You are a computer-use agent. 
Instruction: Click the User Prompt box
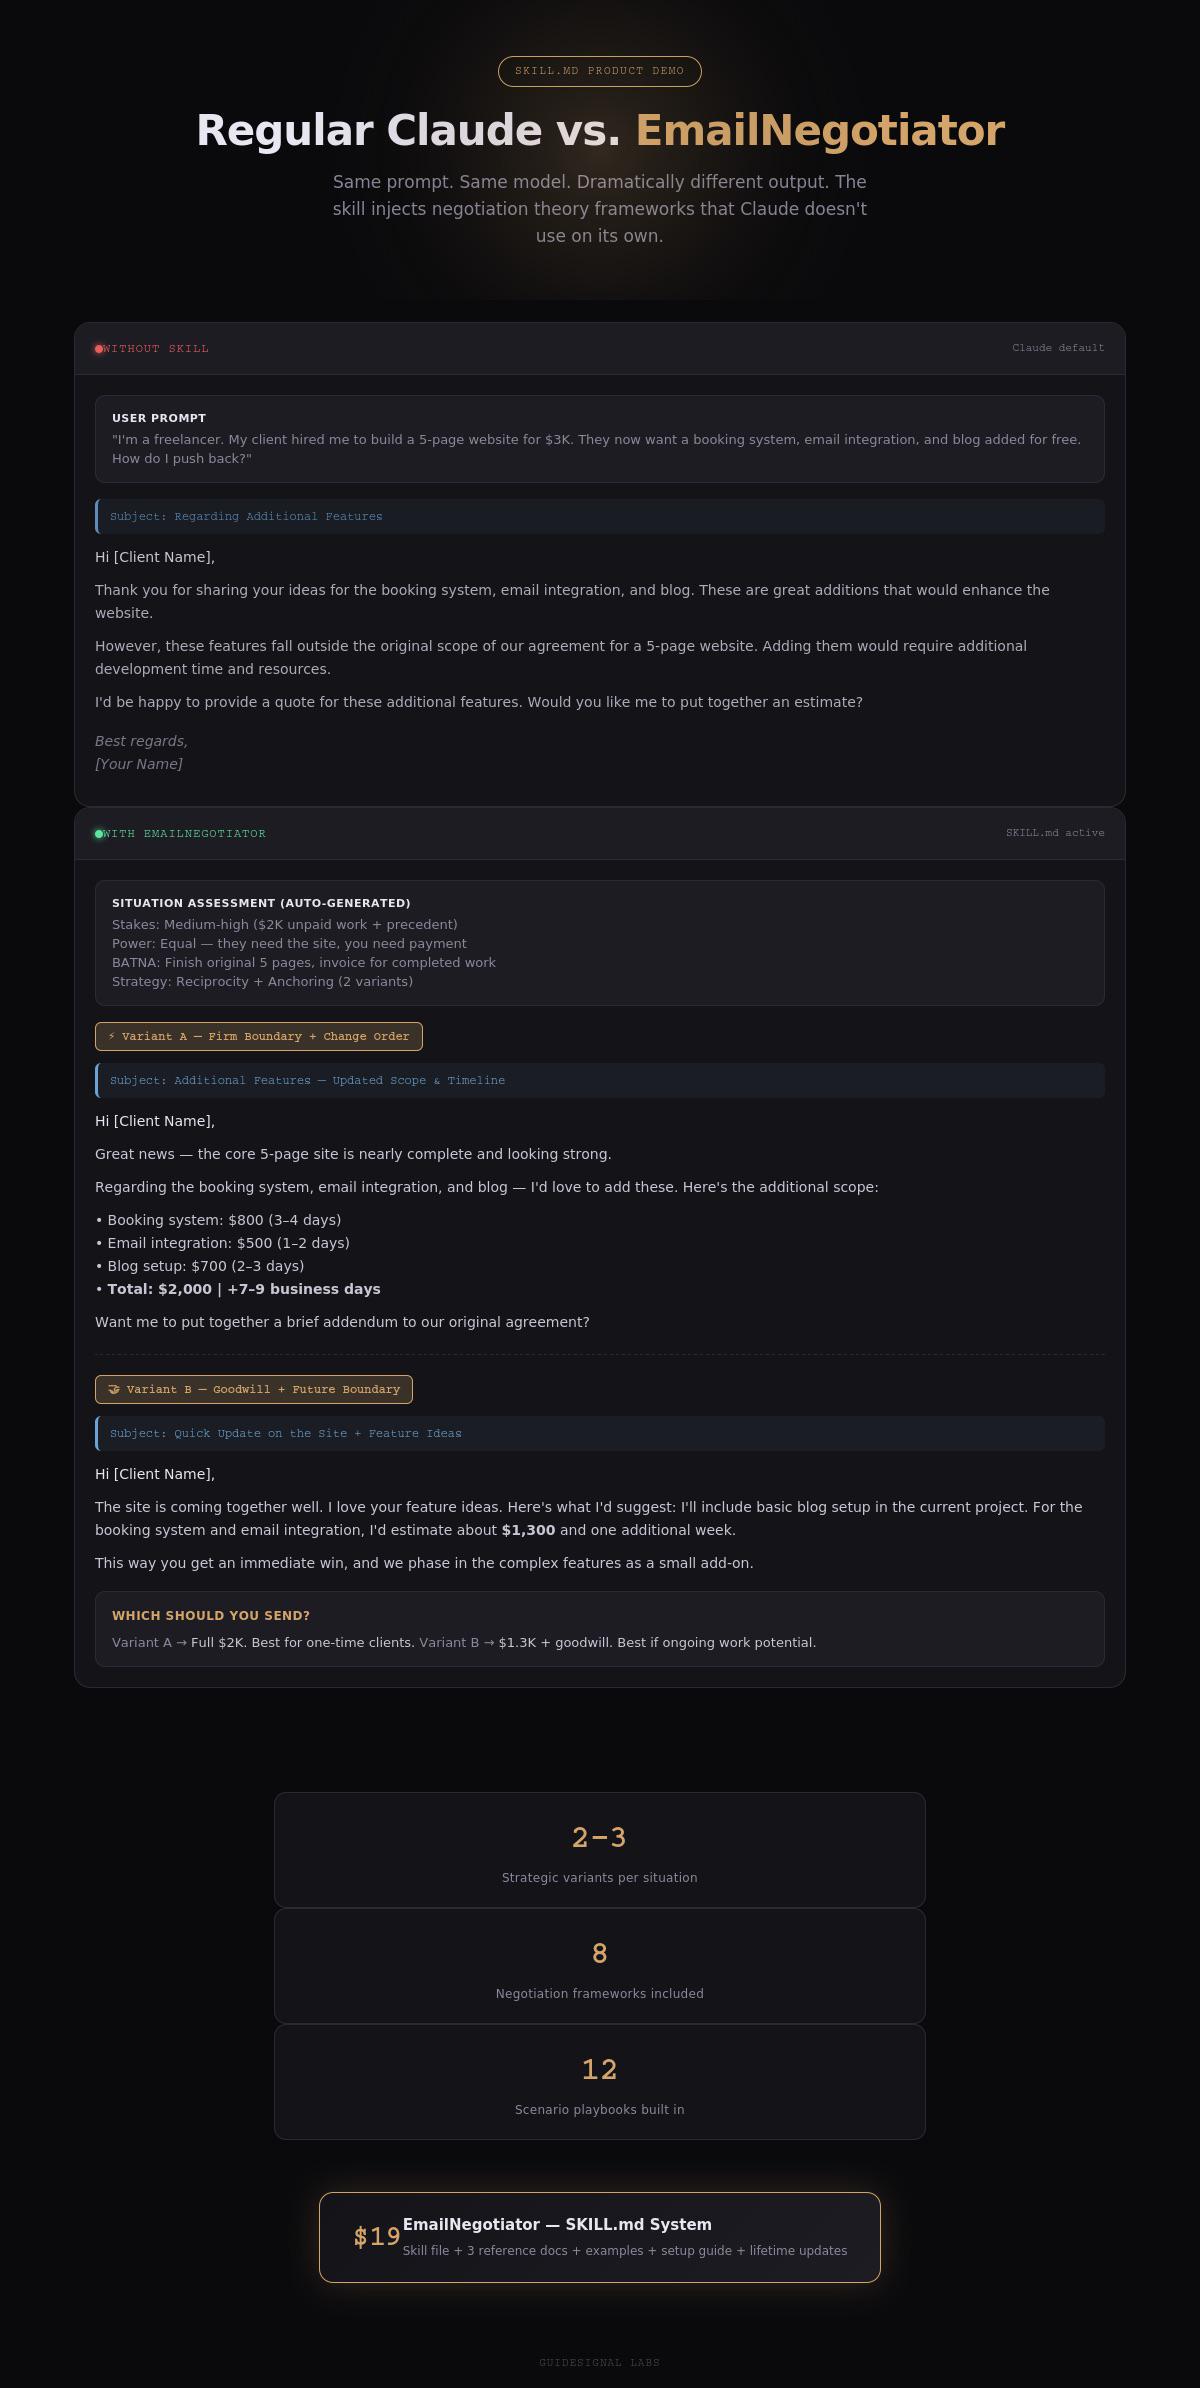point(600,439)
